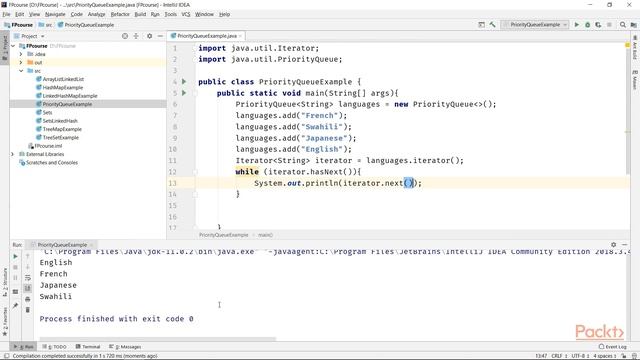Collapse the src folder
This screenshot has width=640, height=360.
21,71
